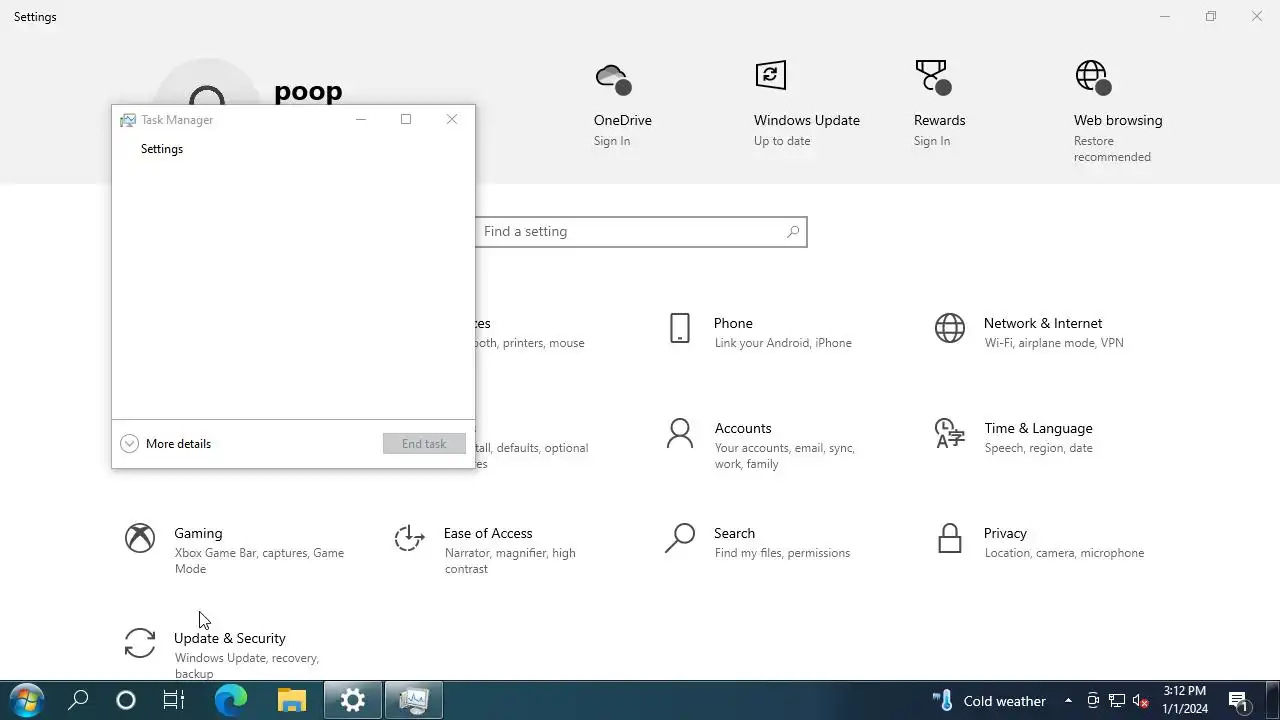The height and width of the screenshot is (720, 1280).
Task: Open notification center icon in taskbar
Action: (1238, 701)
